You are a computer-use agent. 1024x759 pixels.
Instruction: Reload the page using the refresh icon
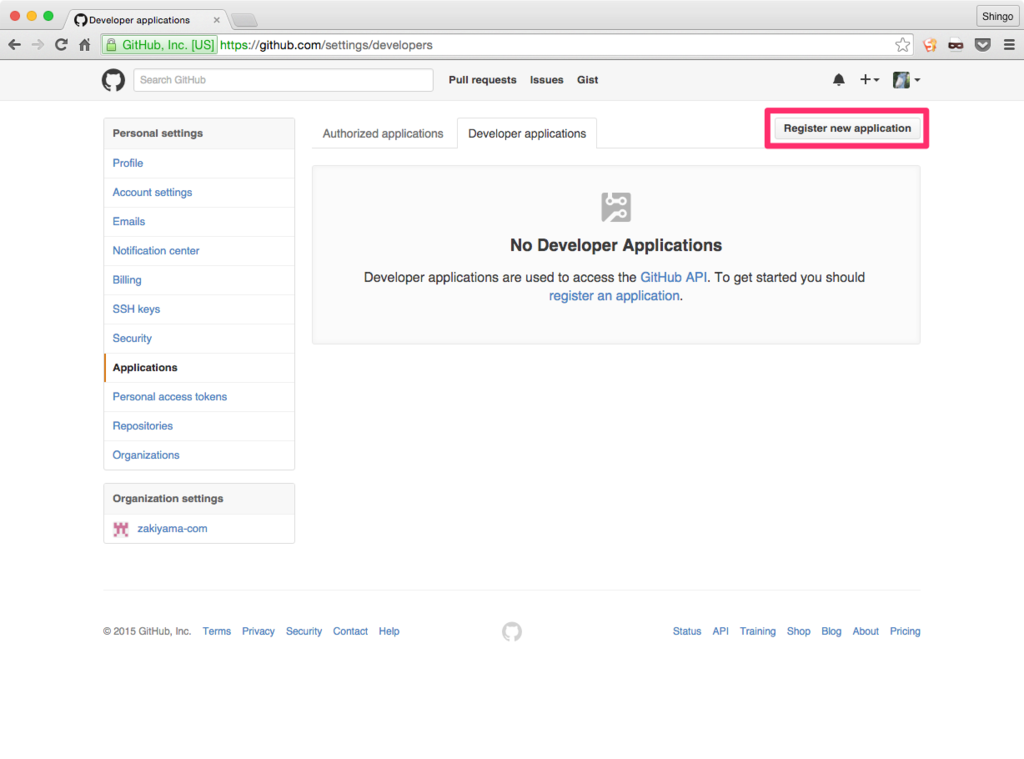(x=62, y=44)
